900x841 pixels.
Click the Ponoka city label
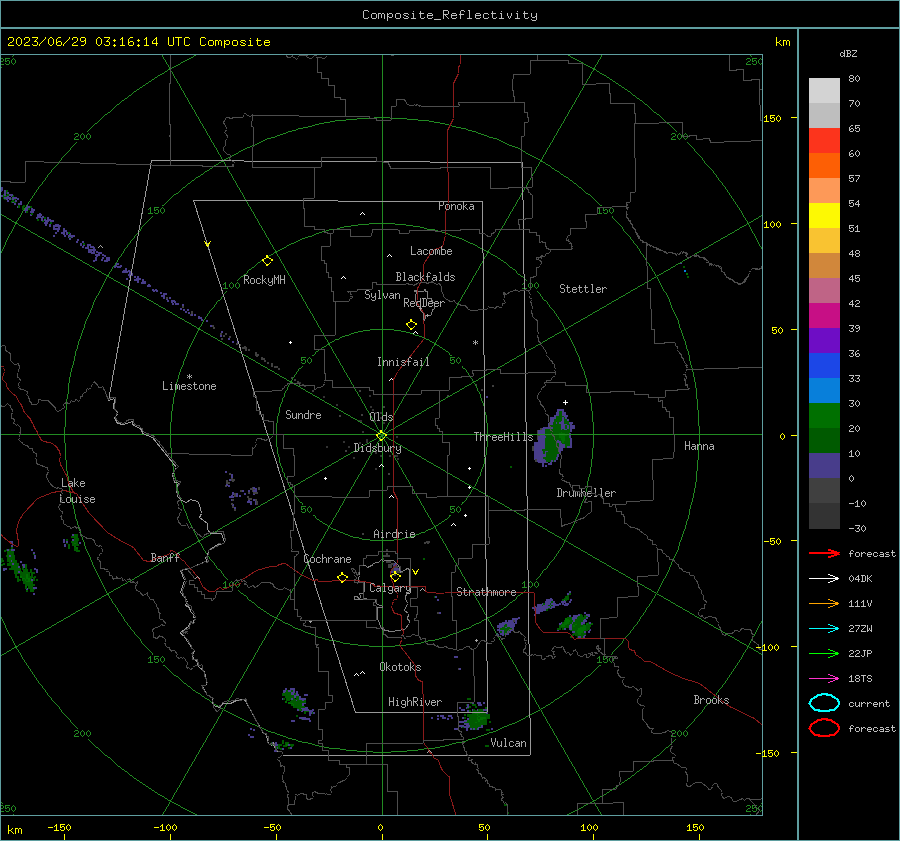tap(456, 206)
